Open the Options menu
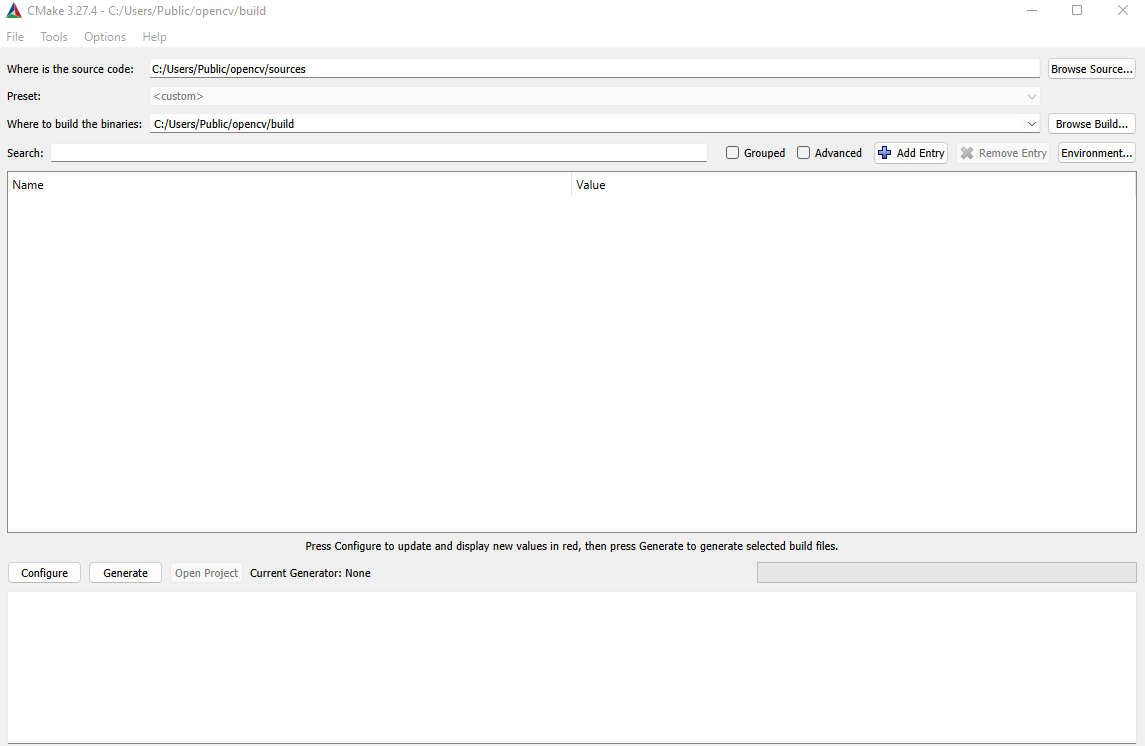This screenshot has width=1145, height=746. tap(104, 36)
